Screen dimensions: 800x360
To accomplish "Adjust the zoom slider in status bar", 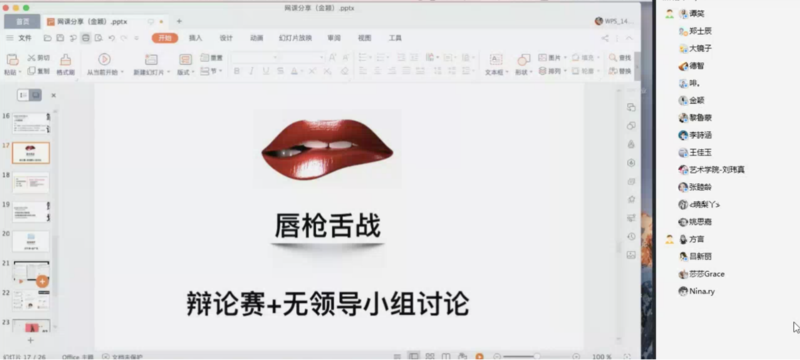I will click(x=536, y=356).
